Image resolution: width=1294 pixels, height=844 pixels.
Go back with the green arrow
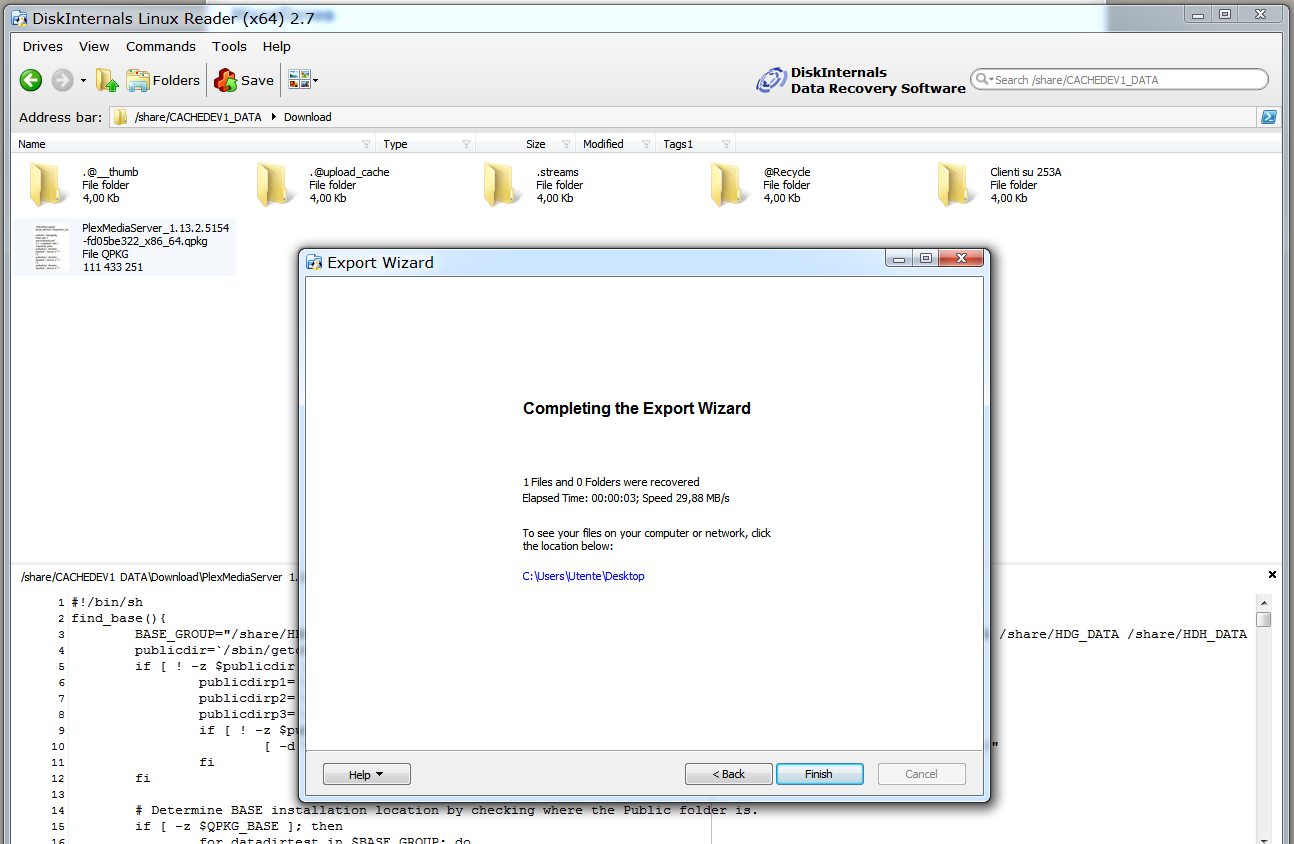(x=31, y=80)
